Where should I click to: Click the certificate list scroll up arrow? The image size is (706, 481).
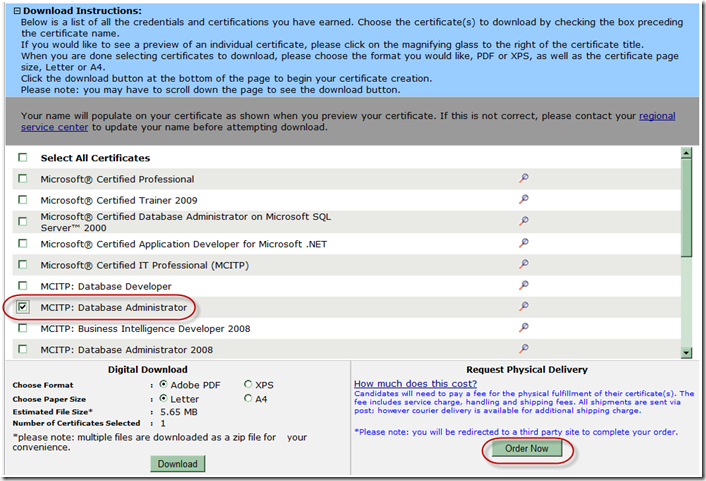tap(686, 153)
